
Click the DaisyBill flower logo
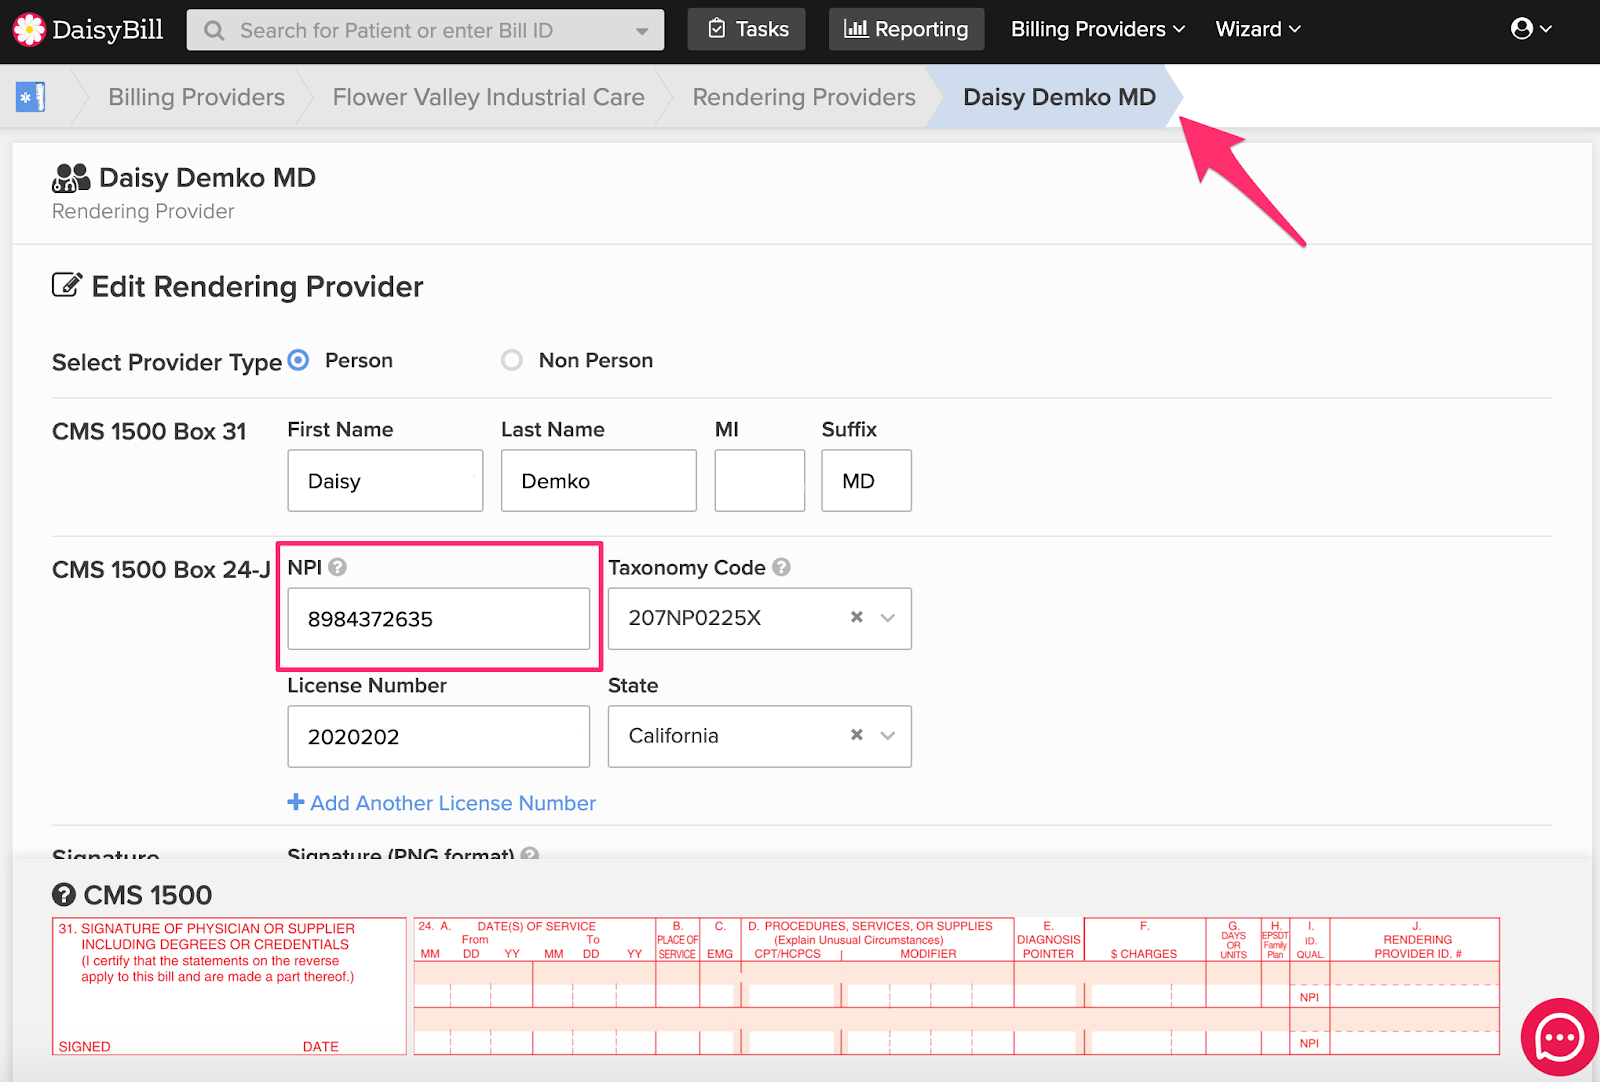click(29, 30)
